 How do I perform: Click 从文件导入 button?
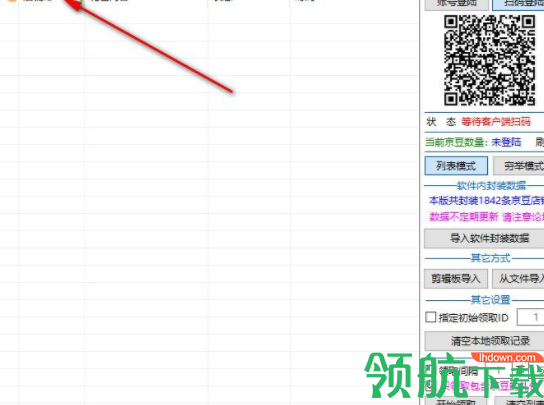[x=518, y=279]
